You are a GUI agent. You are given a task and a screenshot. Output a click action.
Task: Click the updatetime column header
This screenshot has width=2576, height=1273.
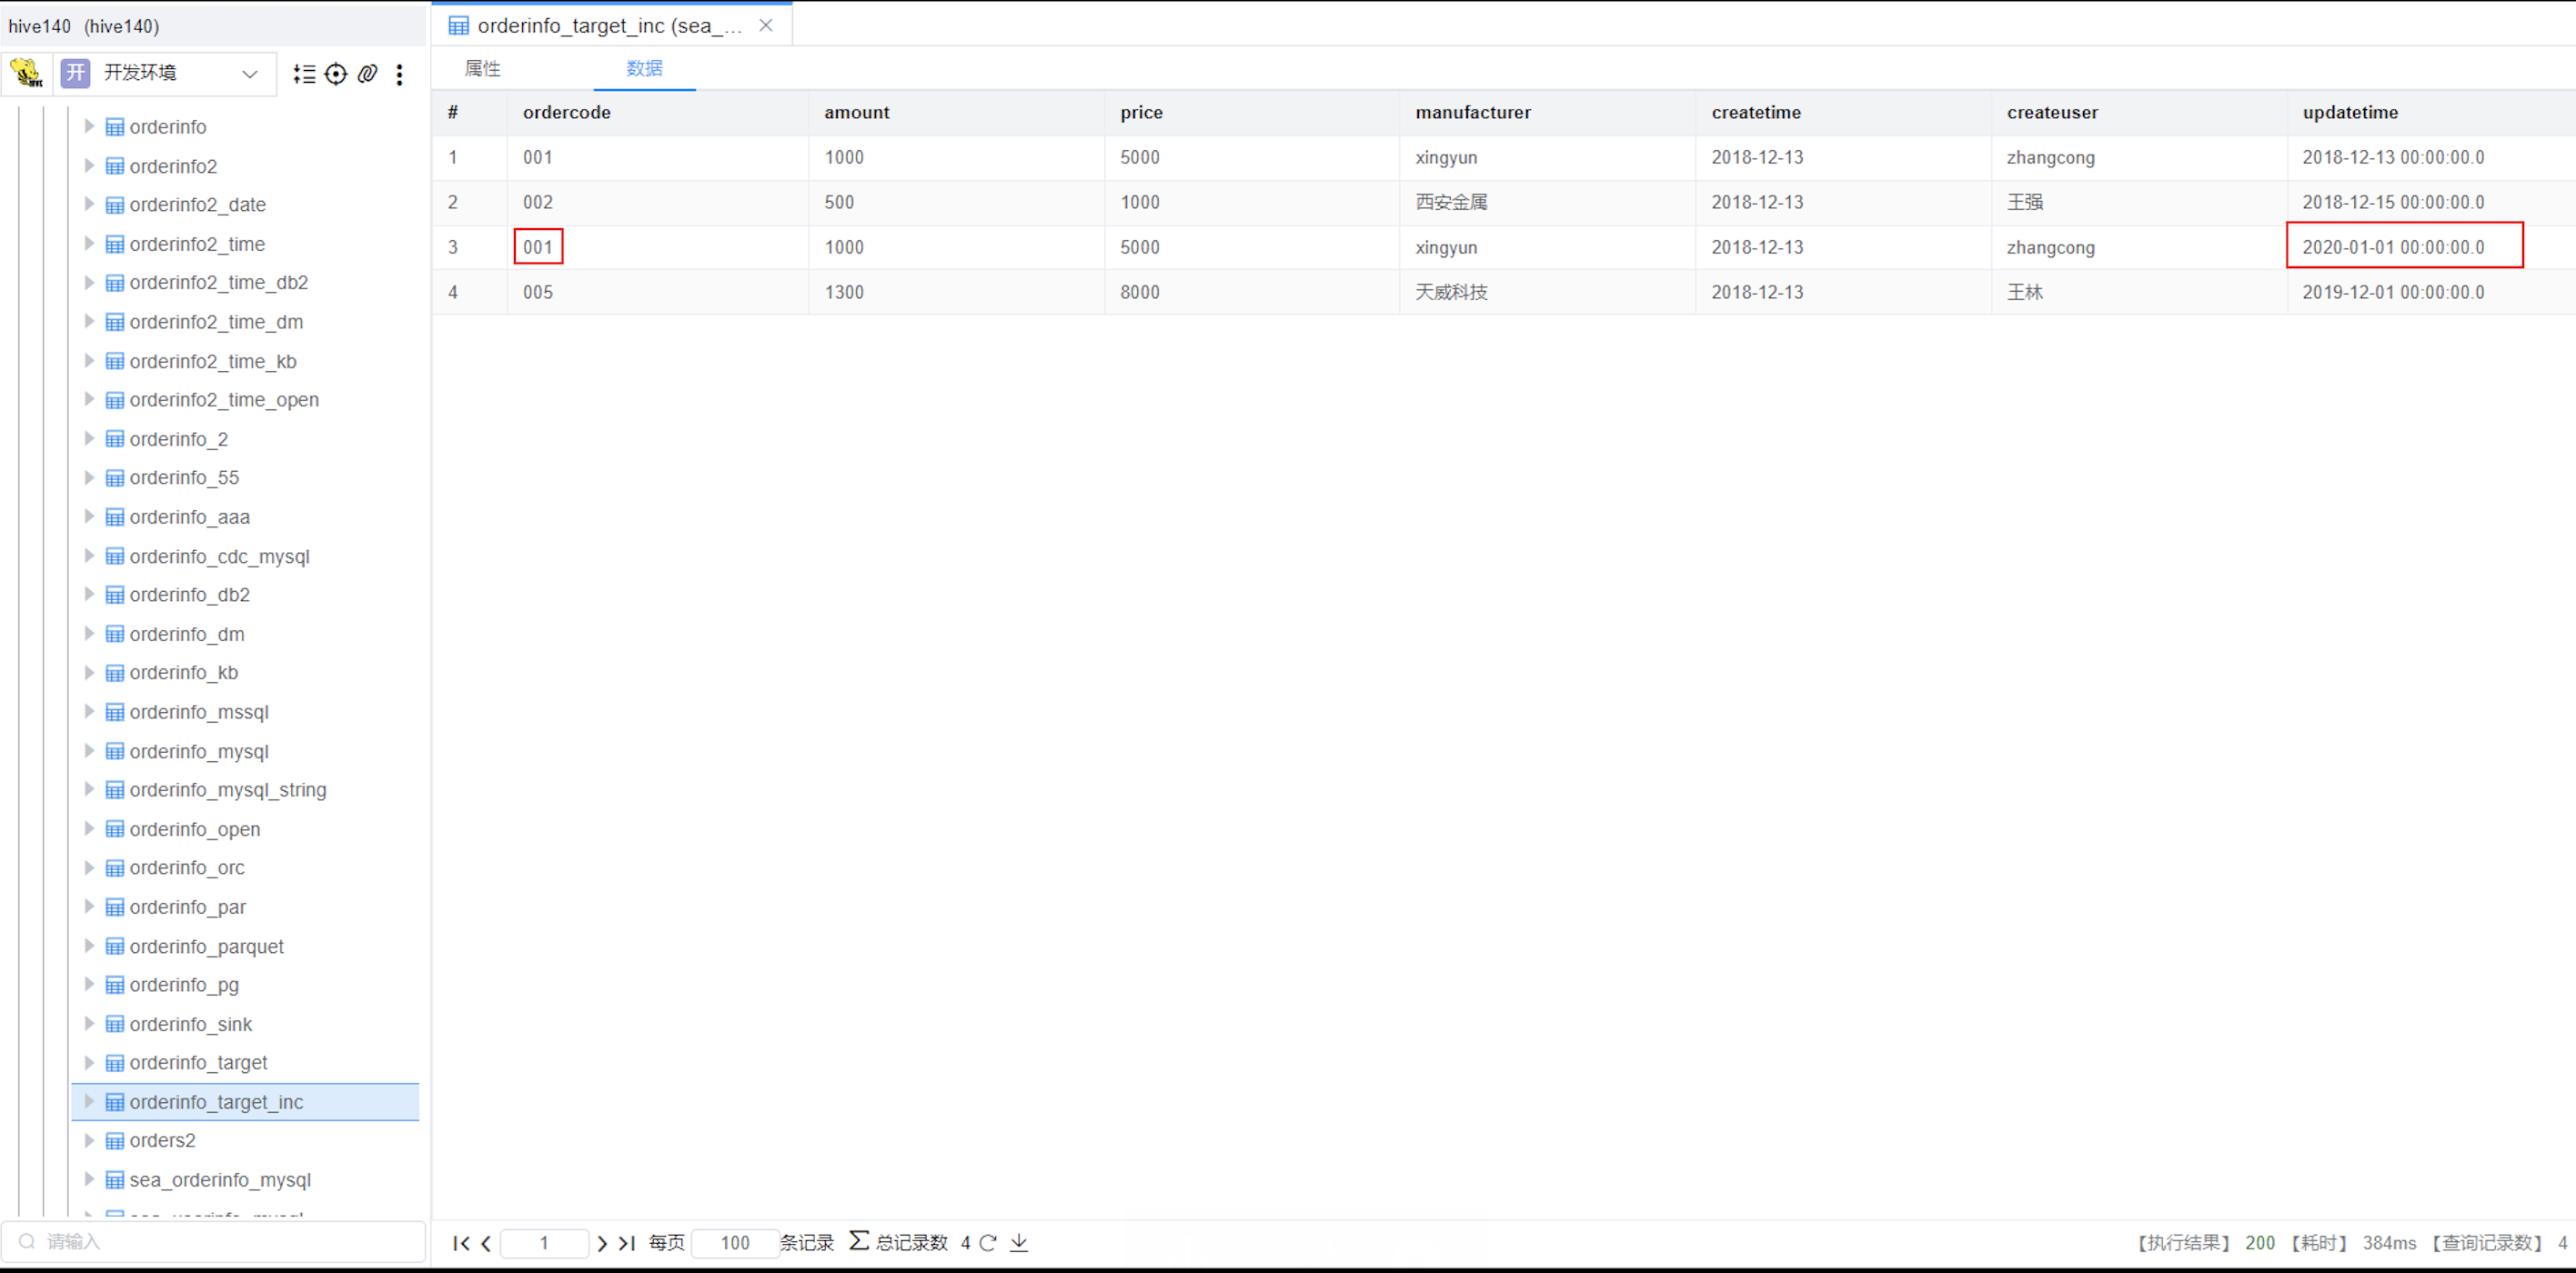(x=2349, y=112)
